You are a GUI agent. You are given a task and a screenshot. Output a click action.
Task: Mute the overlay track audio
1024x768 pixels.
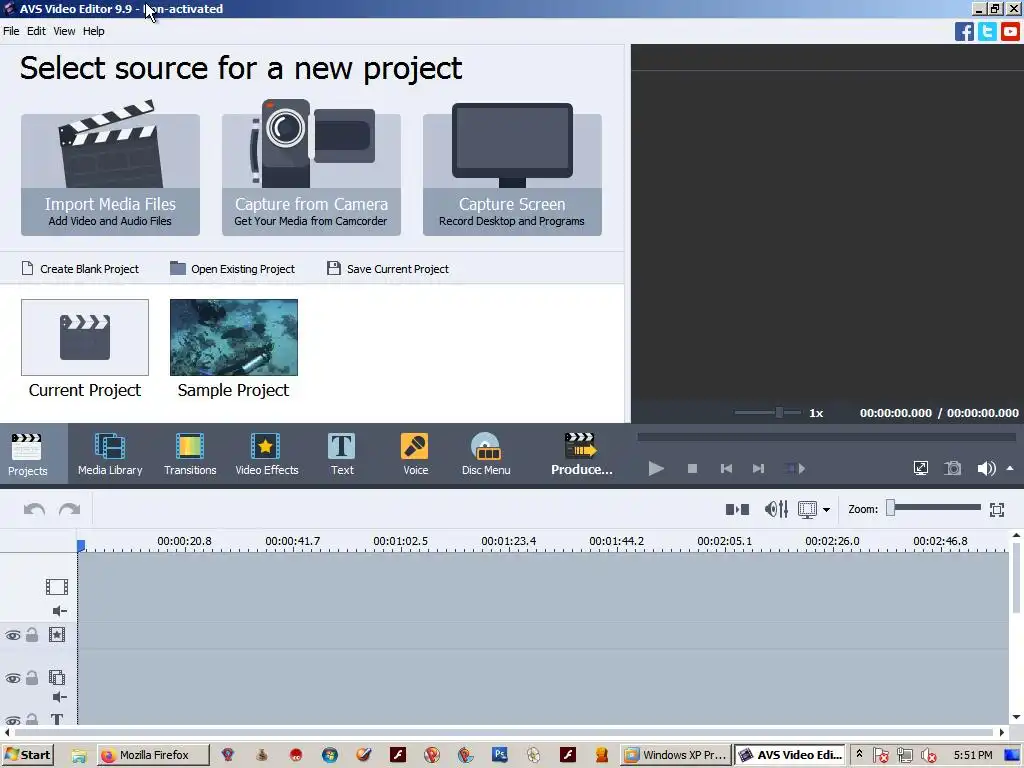coord(59,697)
